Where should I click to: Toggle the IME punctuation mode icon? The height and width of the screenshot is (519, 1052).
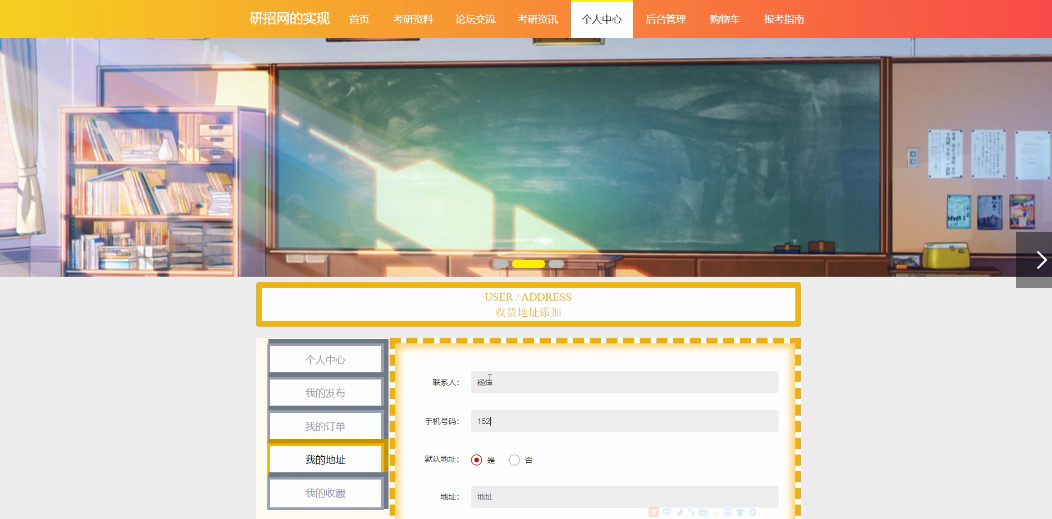[x=691, y=512]
